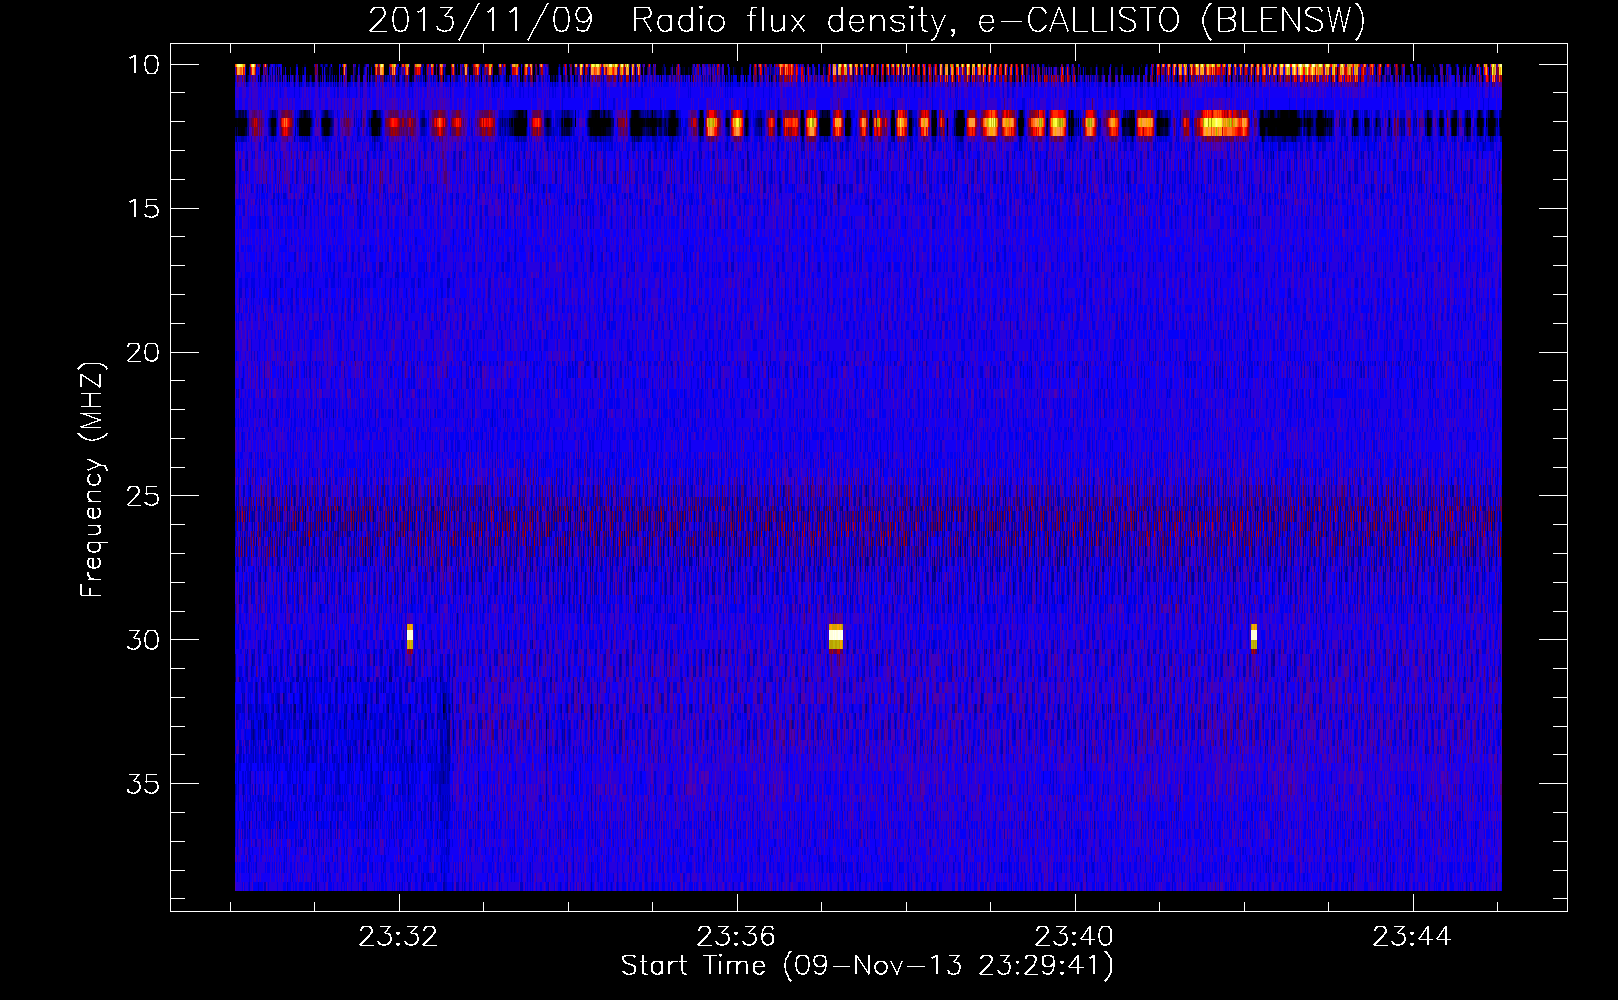Click the bright 30 MHz spike after 23:37

pos(836,636)
